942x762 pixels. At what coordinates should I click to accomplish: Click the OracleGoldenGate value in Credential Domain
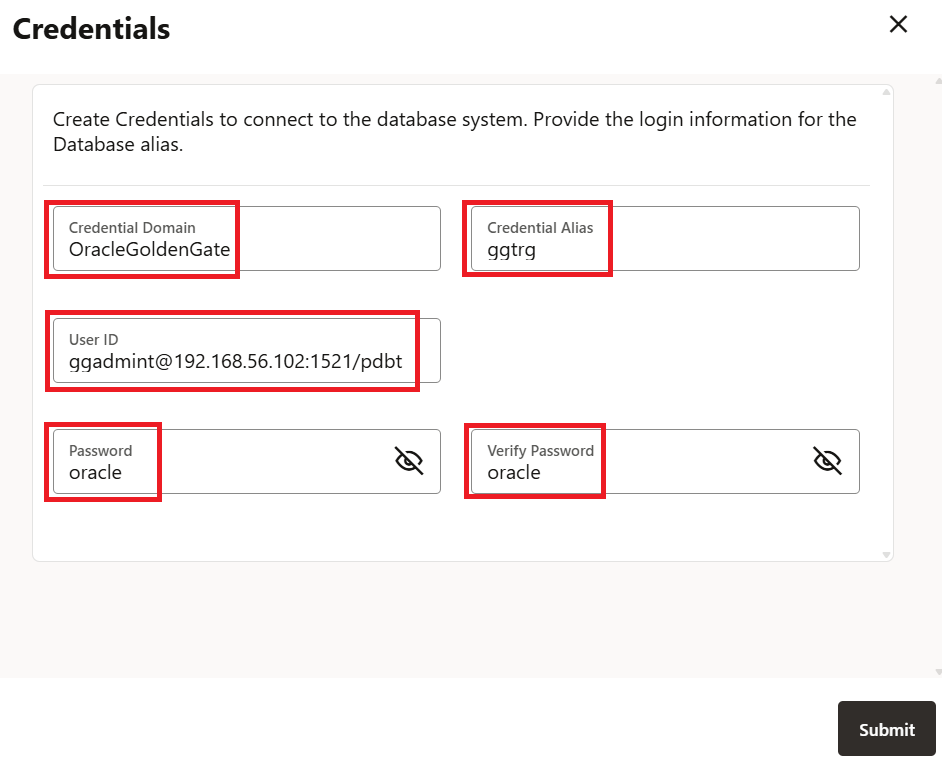coord(149,249)
